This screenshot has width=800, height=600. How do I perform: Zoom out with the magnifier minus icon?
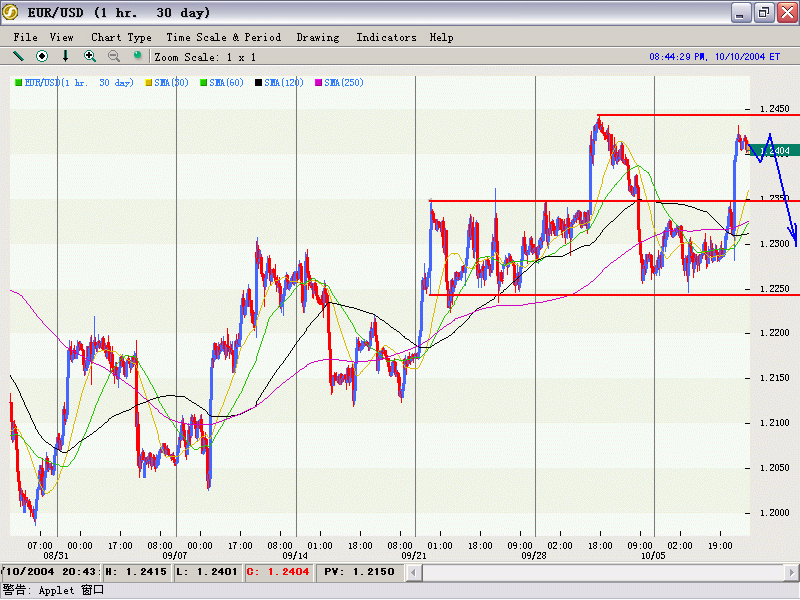coord(114,56)
